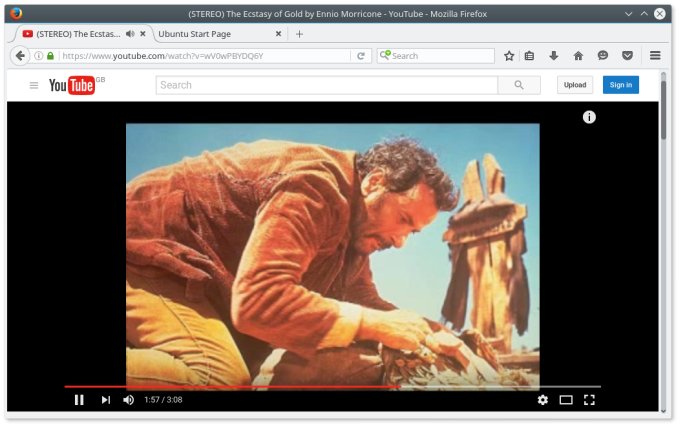Open the video settings gear
Viewport: 680px width, 427px height.
click(543, 400)
